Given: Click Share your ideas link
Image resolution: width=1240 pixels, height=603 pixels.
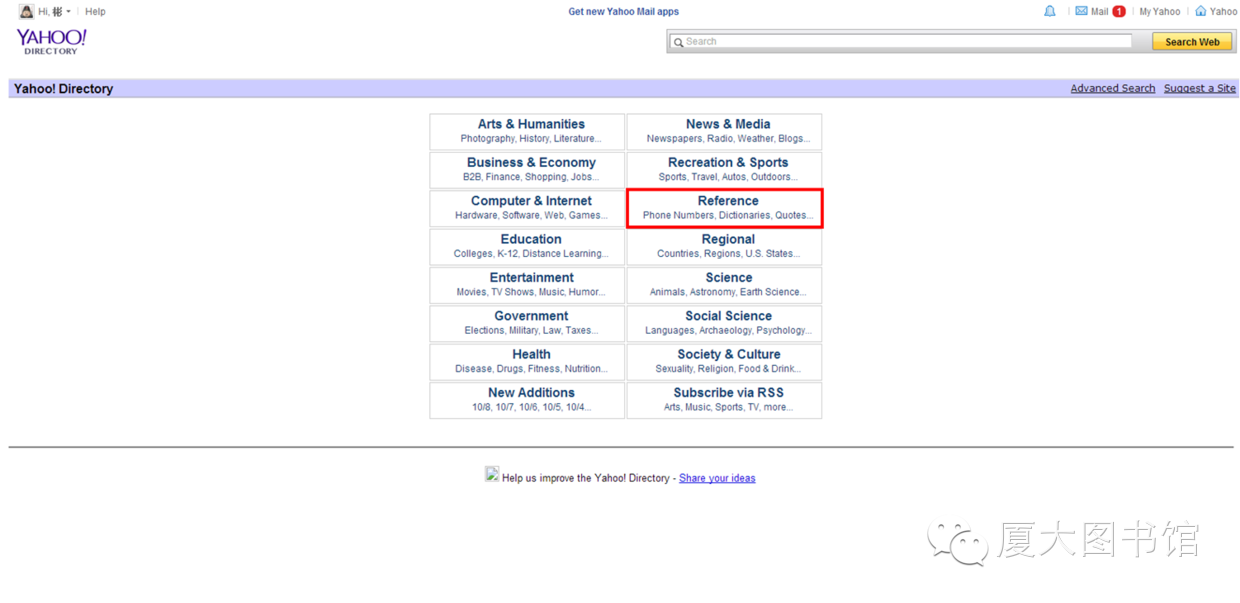Looking at the screenshot, I should click(717, 478).
